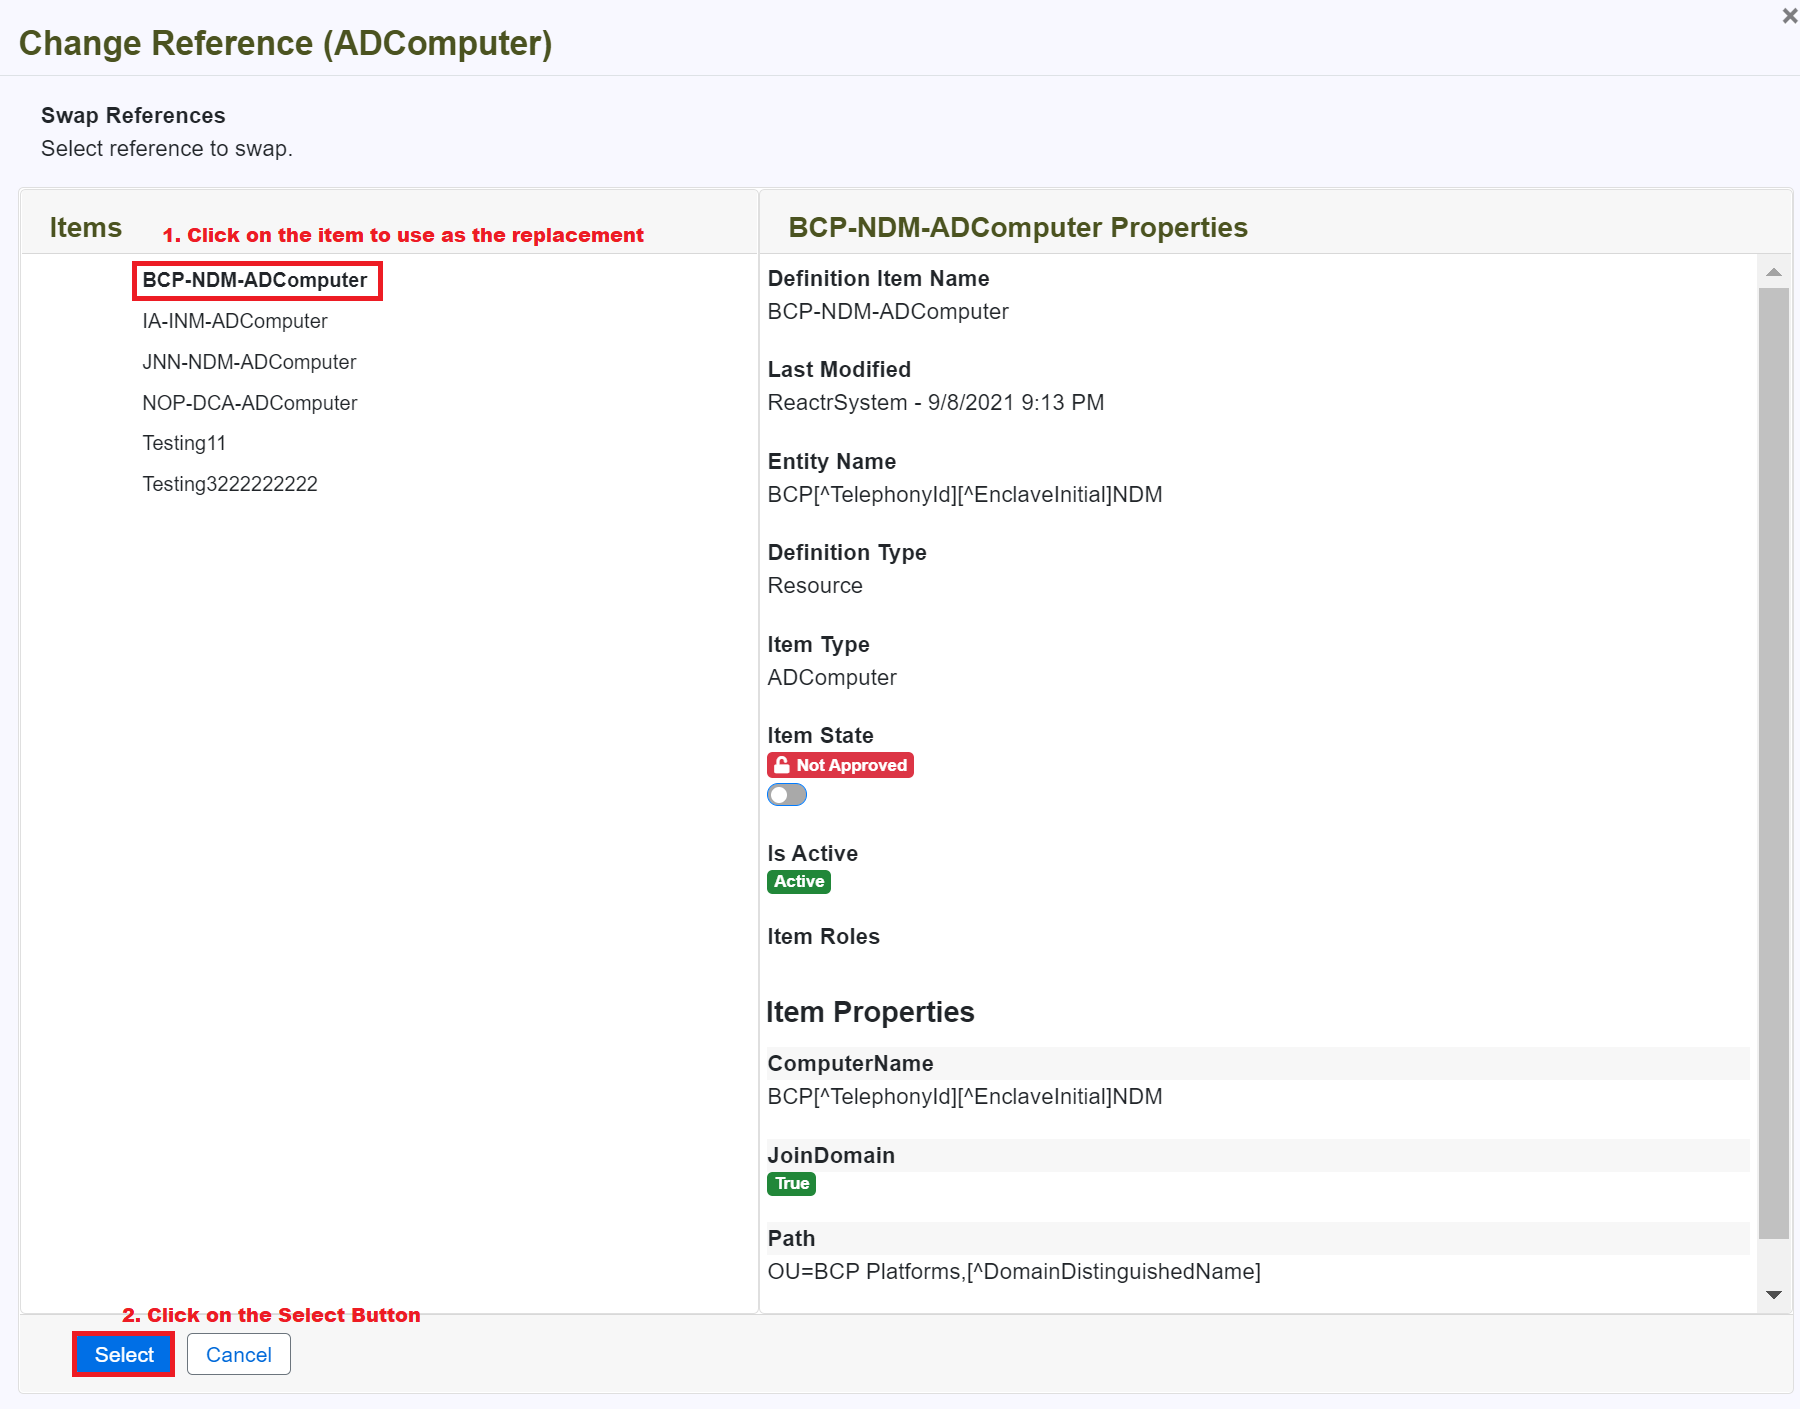The height and width of the screenshot is (1409, 1800).
Task: Click the Entity Name value text
Action: click(x=965, y=495)
